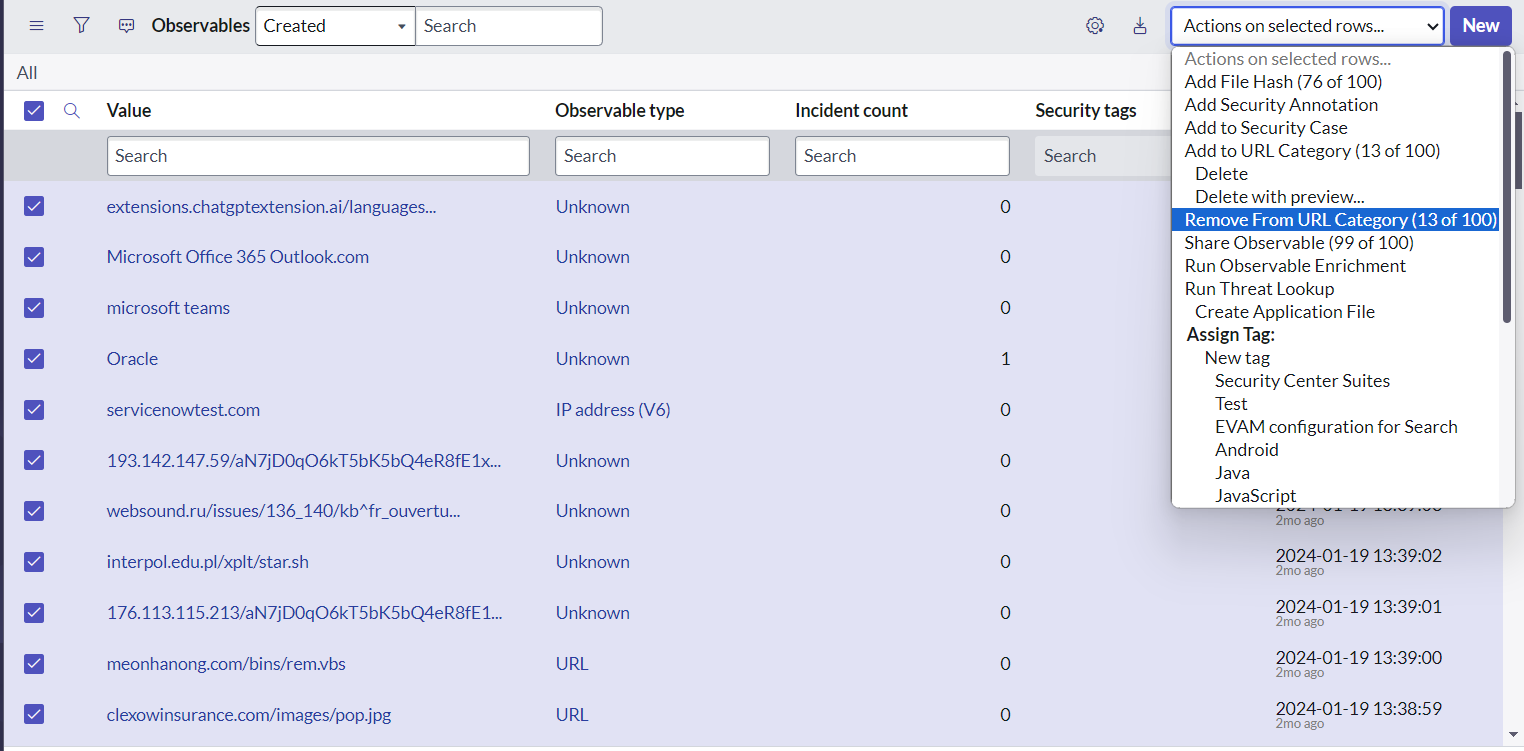Deselect the websound.ru row checkbox
This screenshot has width=1524, height=751.
[x=34, y=511]
